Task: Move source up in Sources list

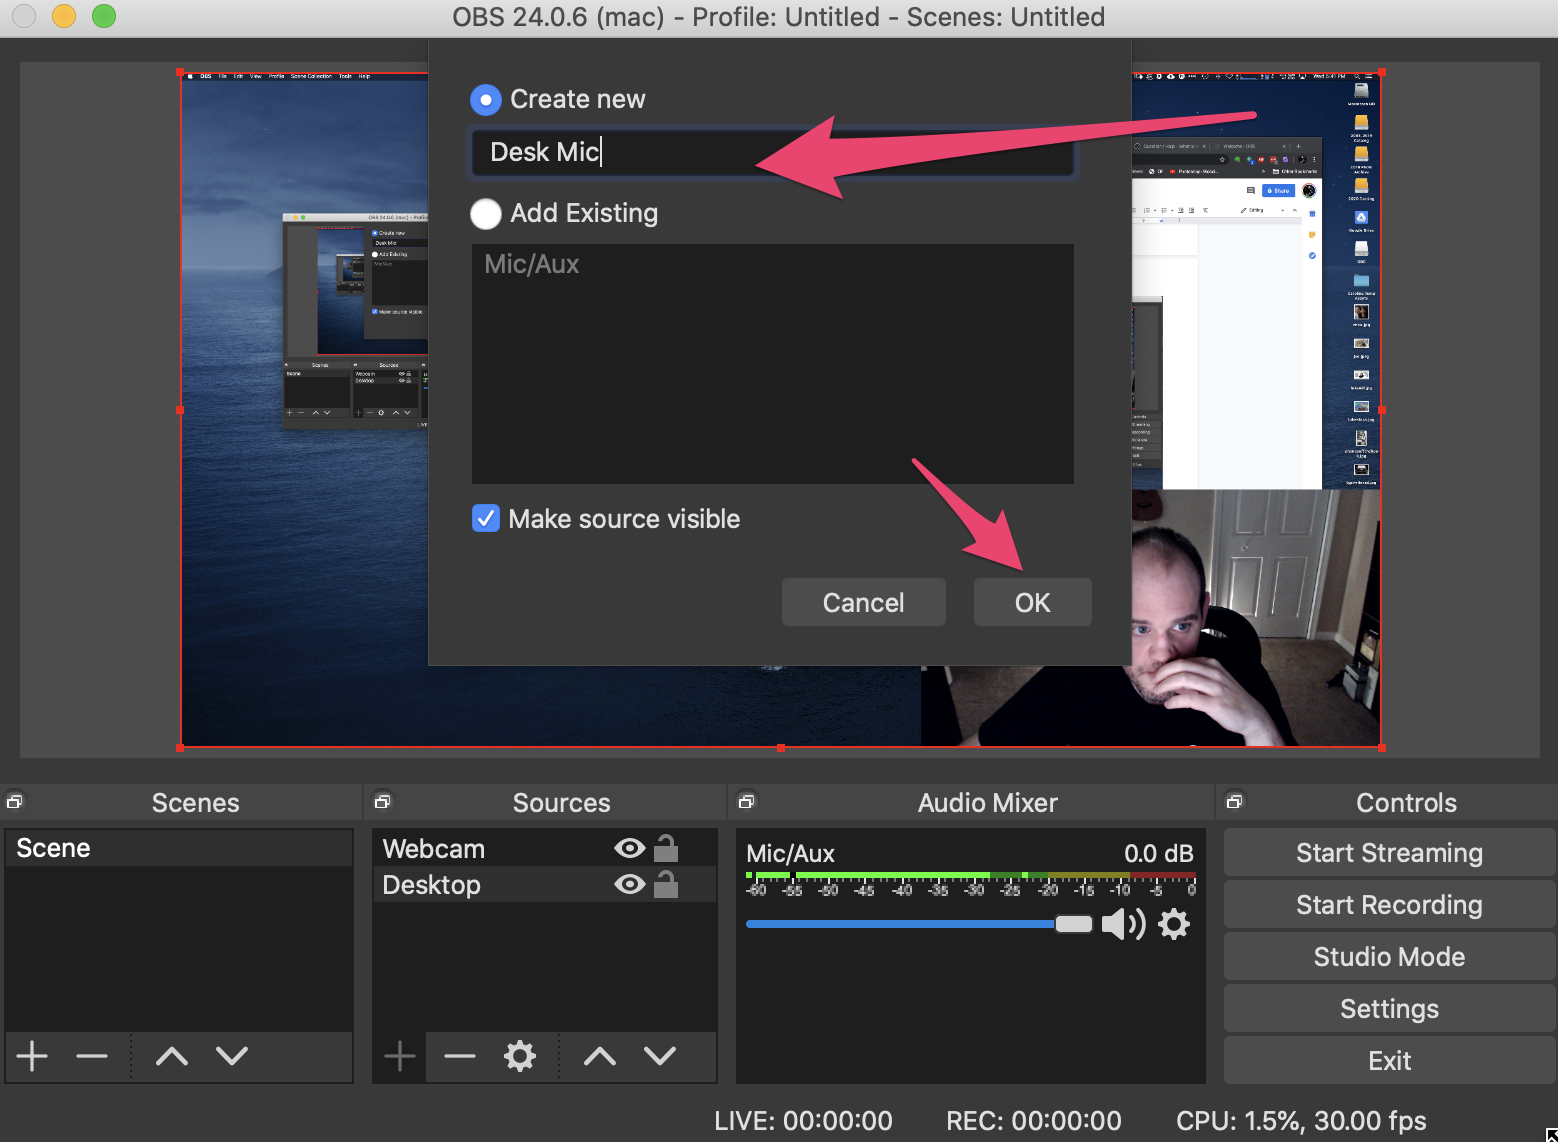Action: tap(600, 1056)
